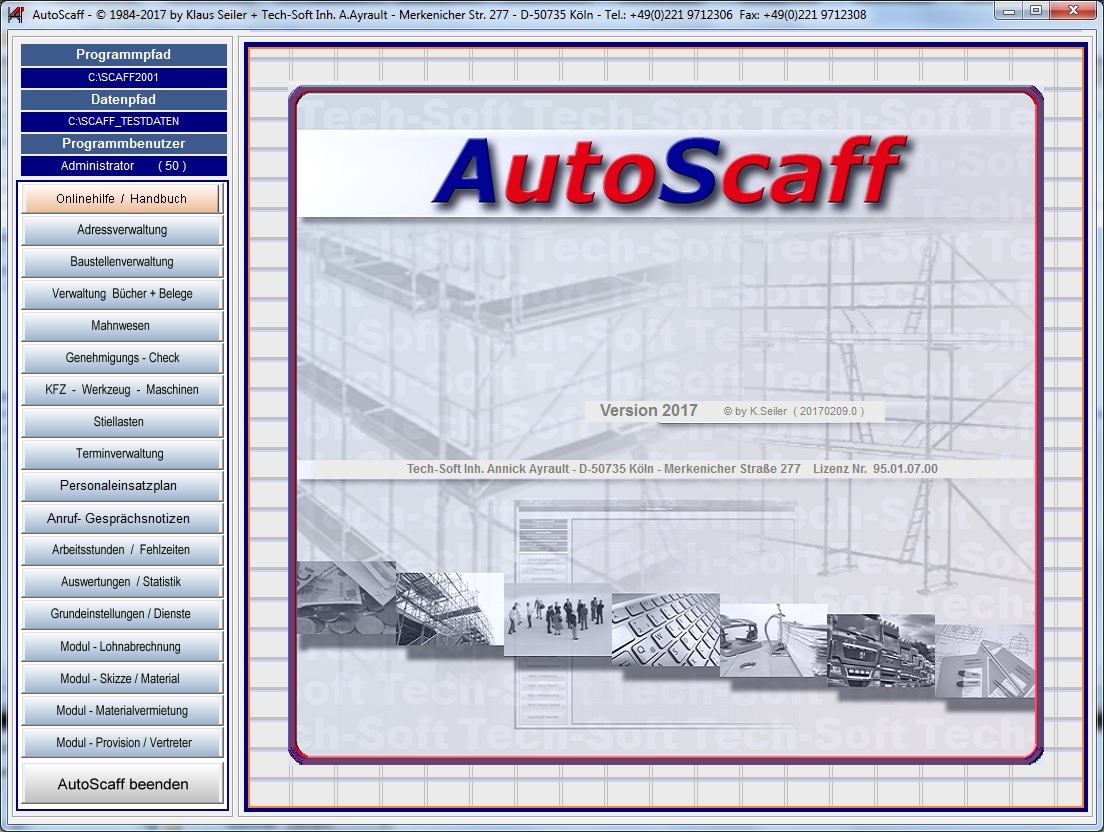Click the file binders thumbnail
This screenshot has width=1104, height=832.
pos(773,641)
